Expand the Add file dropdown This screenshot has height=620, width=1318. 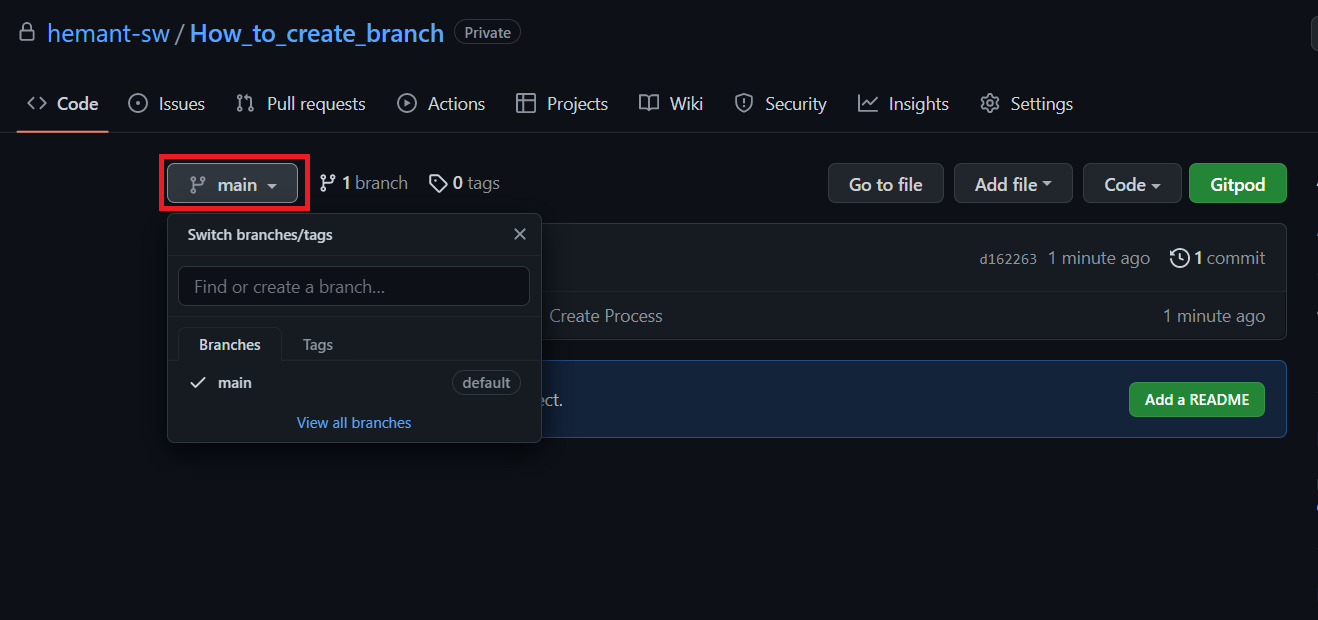click(1013, 184)
